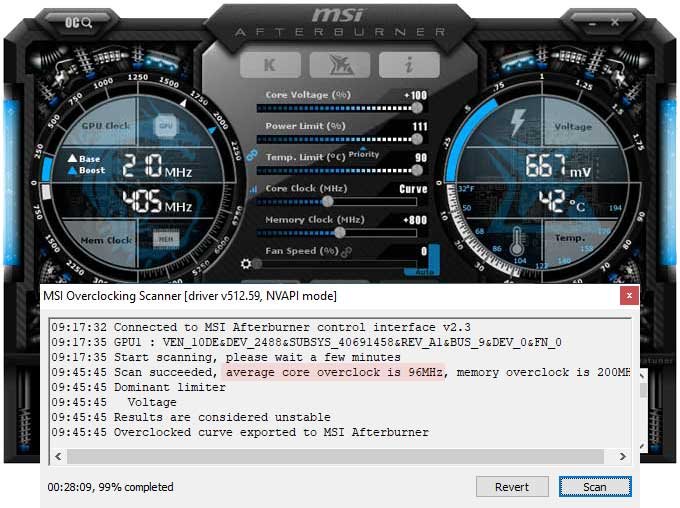The image size is (680, 508).
Task: Click the GPU chip icon on the clock gauge
Action: click(x=166, y=126)
